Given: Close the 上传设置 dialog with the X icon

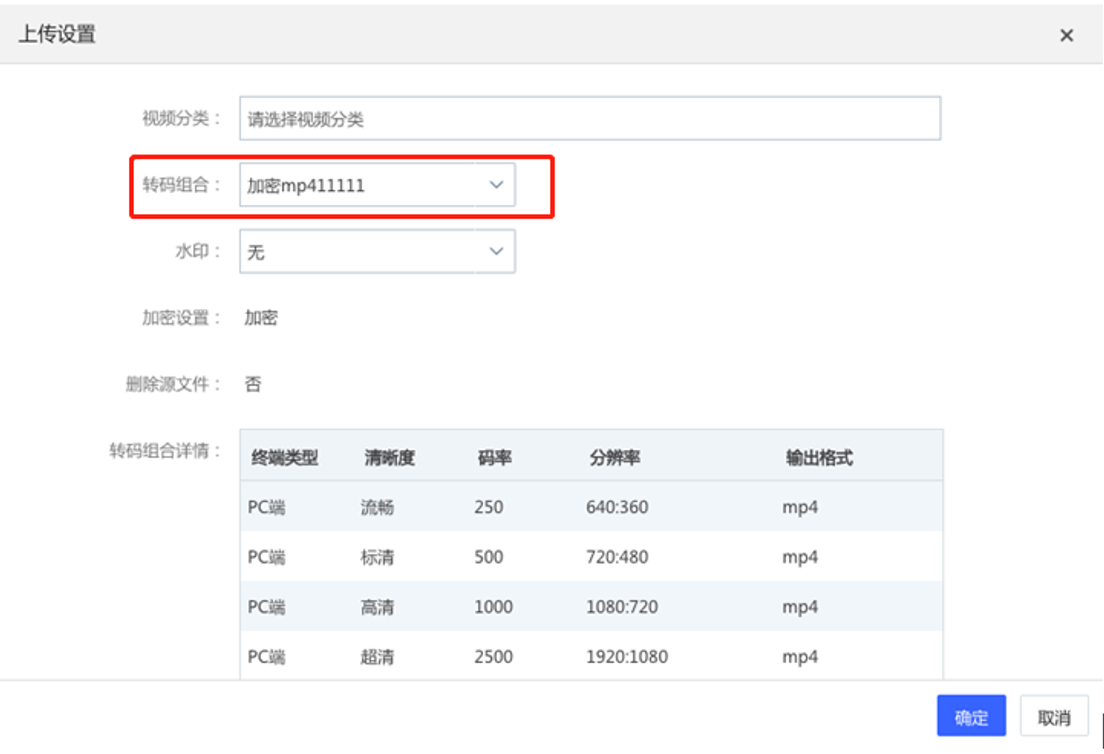Looking at the screenshot, I should (1066, 35).
